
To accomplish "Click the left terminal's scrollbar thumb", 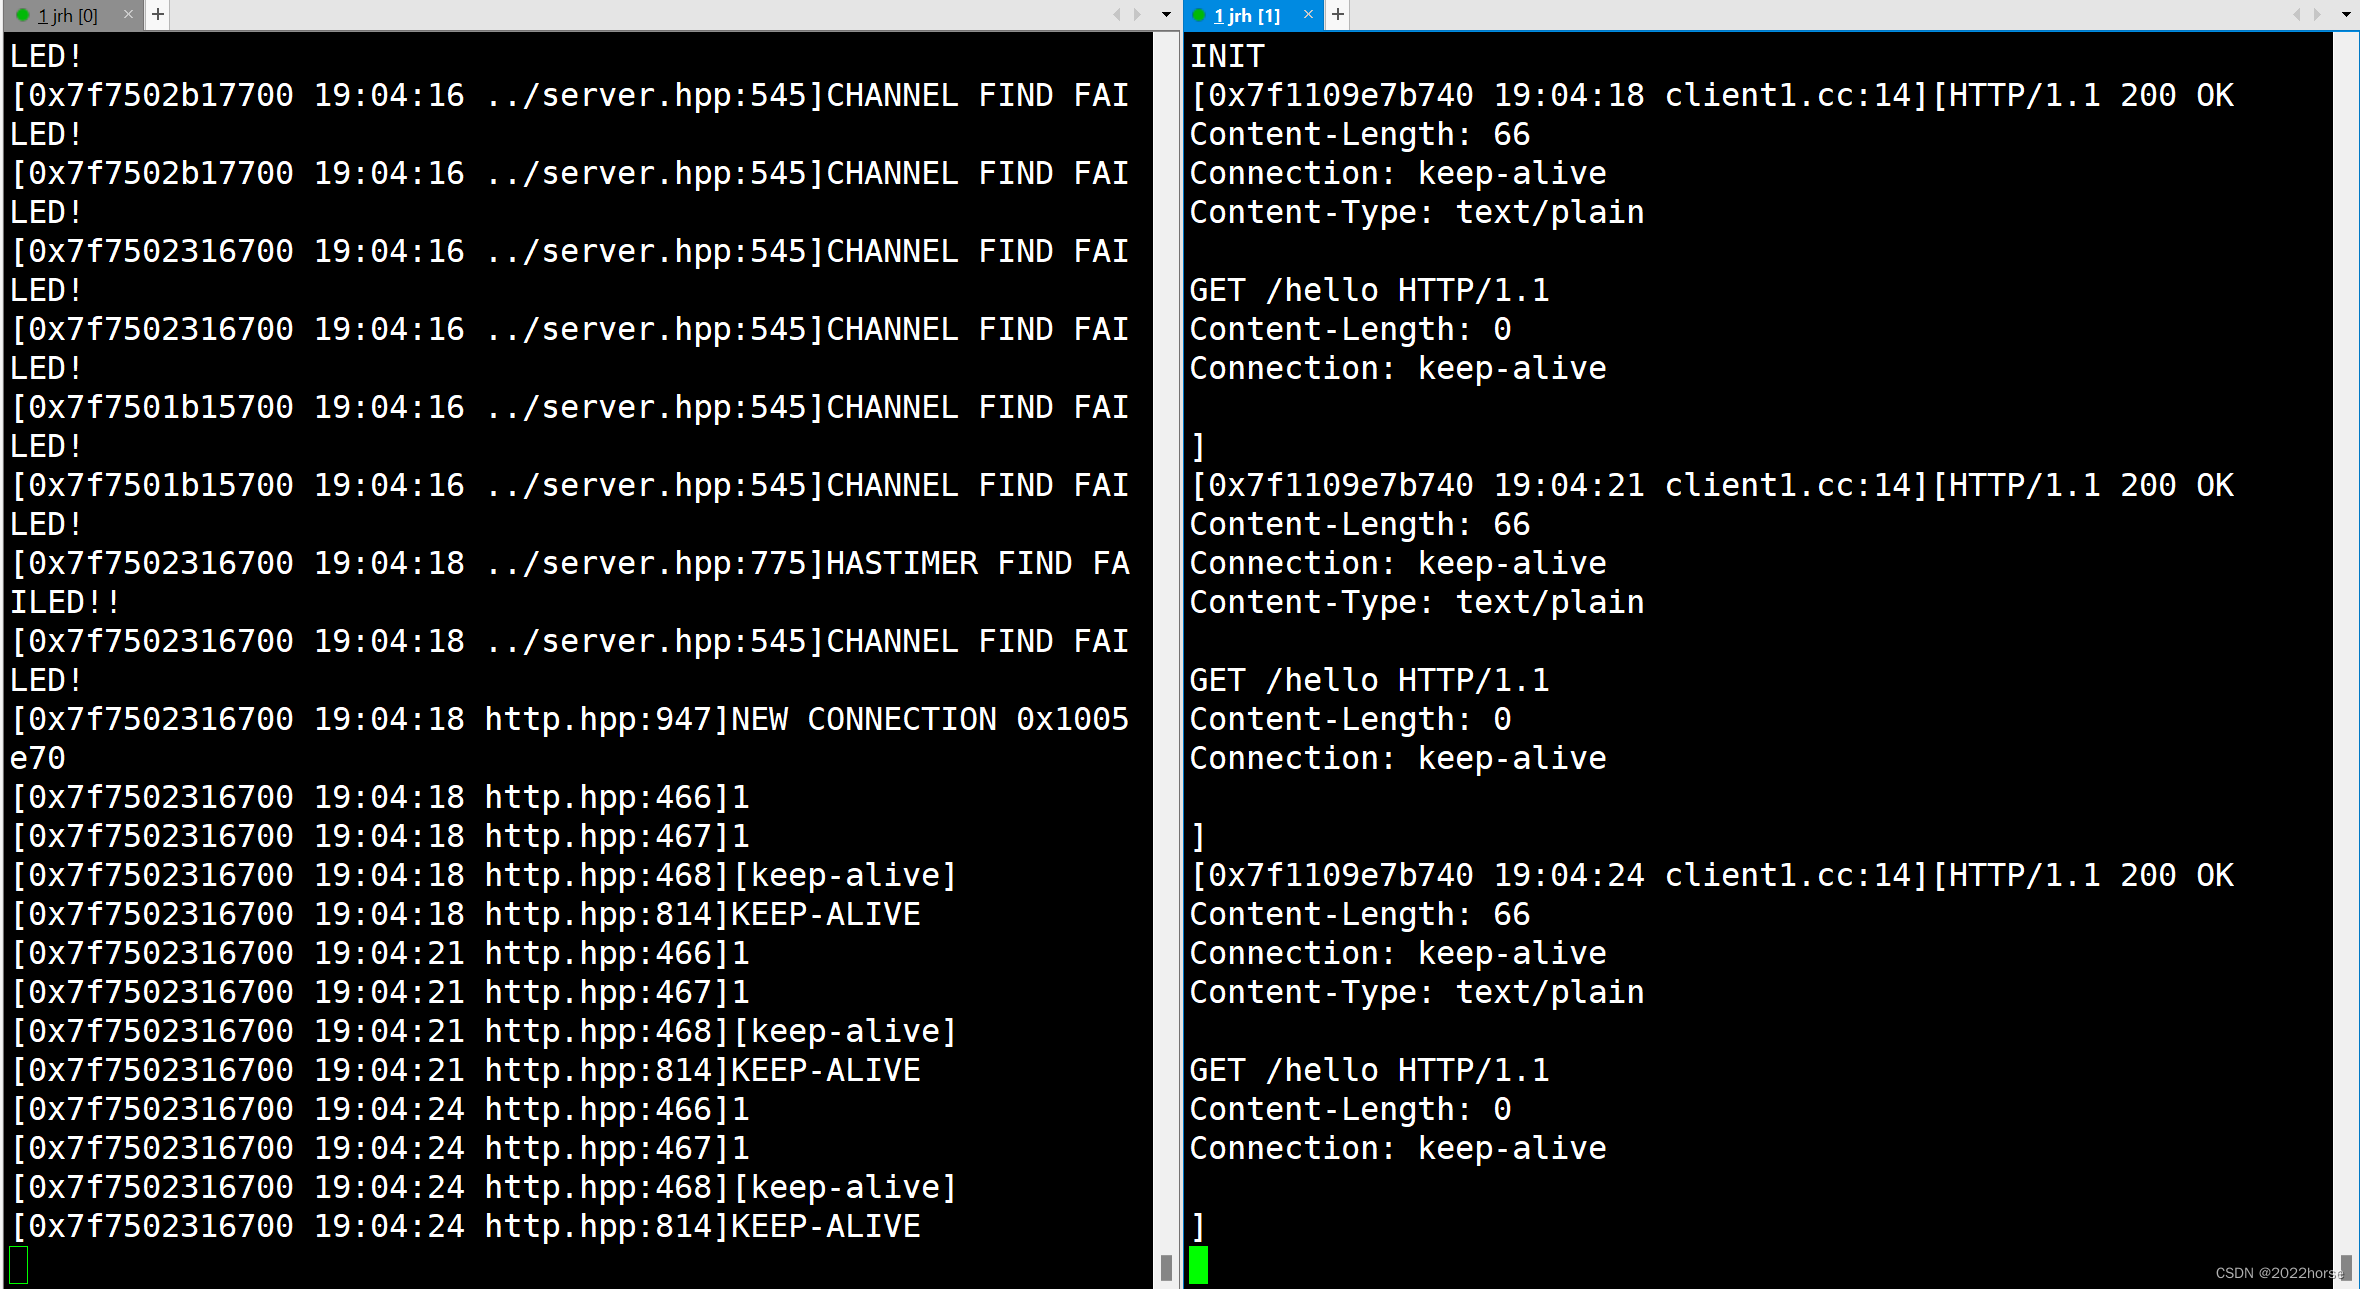I will pyautogui.click(x=1166, y=1267).
